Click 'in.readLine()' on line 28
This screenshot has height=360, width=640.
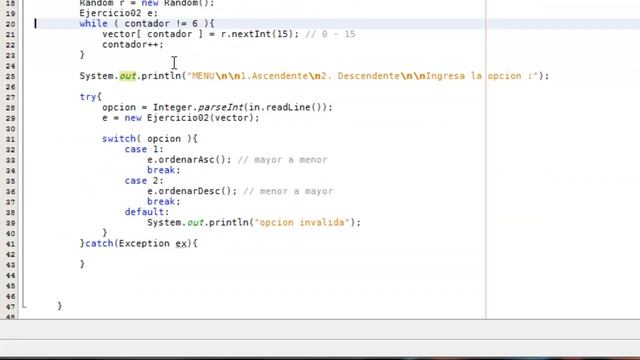pos(285,107)
